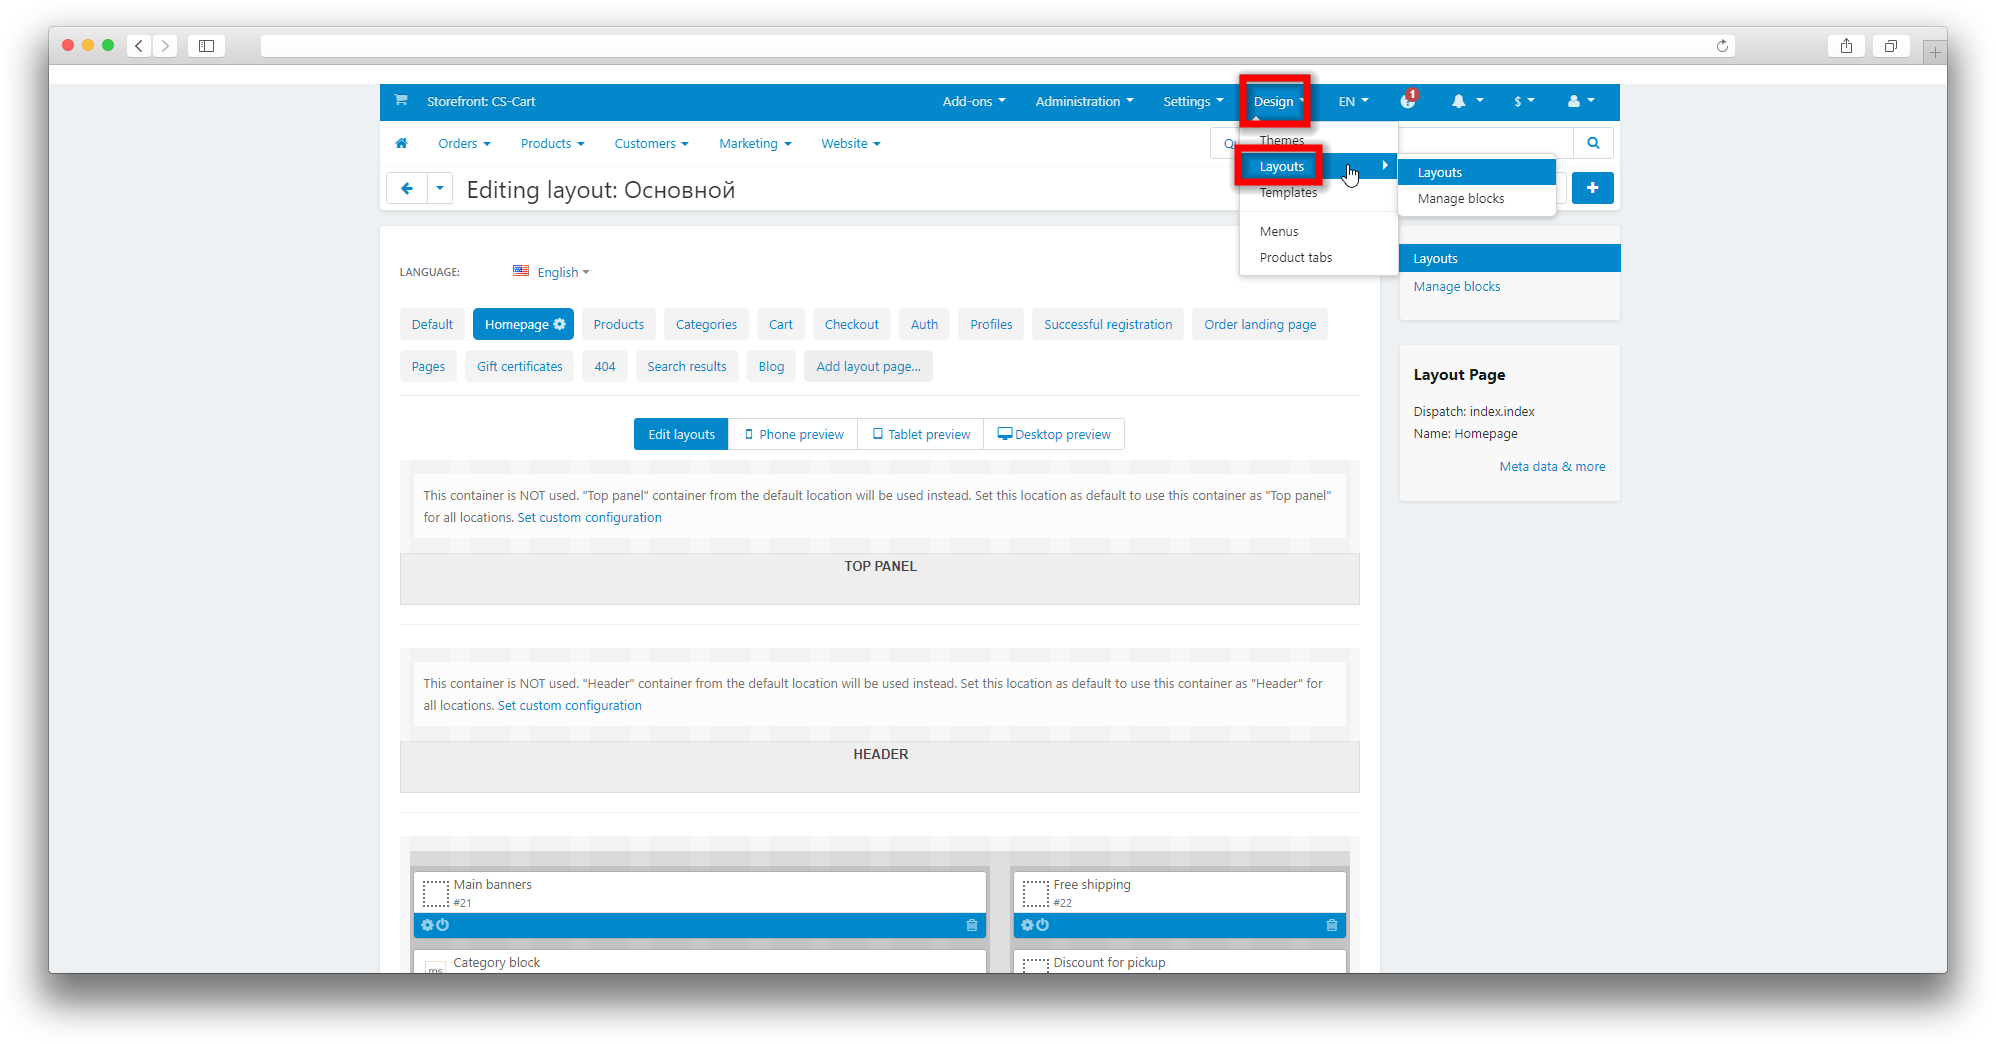The height and width of the screenshot is (1044, 1996).
Task: Click the Phone preview button
Action: (x=794, y=434)
